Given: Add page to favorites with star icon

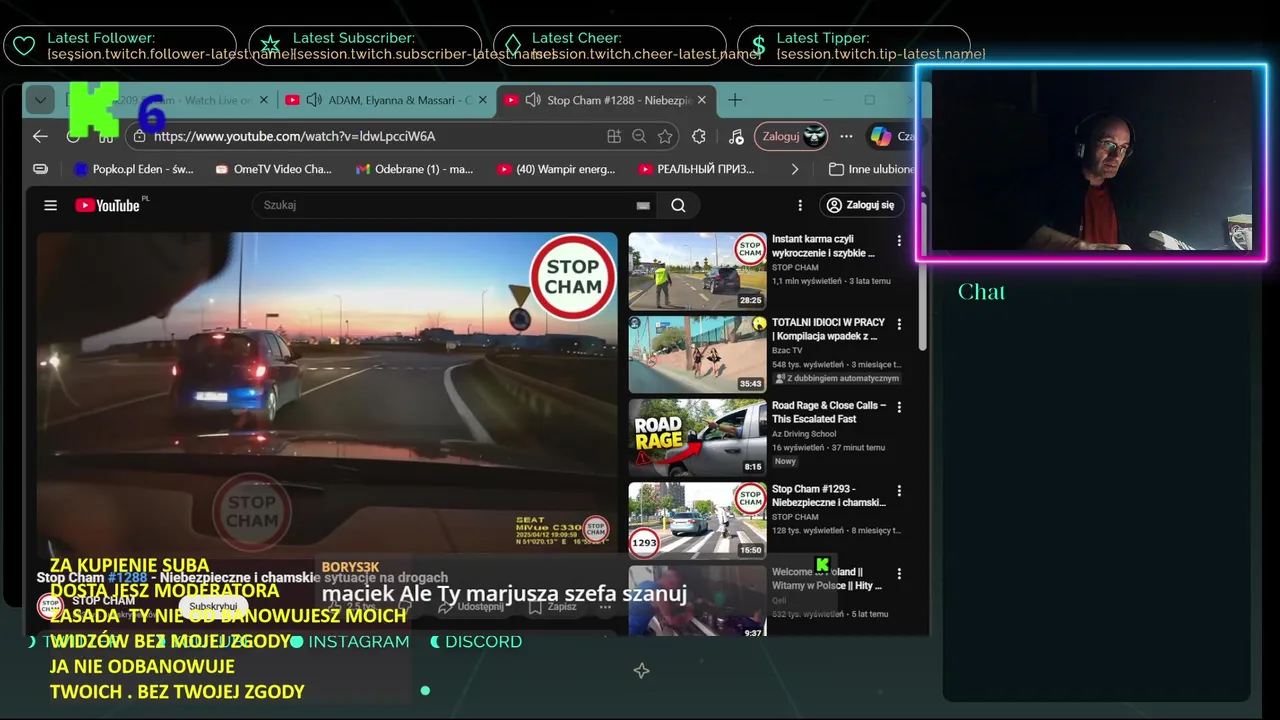Looking at the screenshot, I should [x=665, y=136].
